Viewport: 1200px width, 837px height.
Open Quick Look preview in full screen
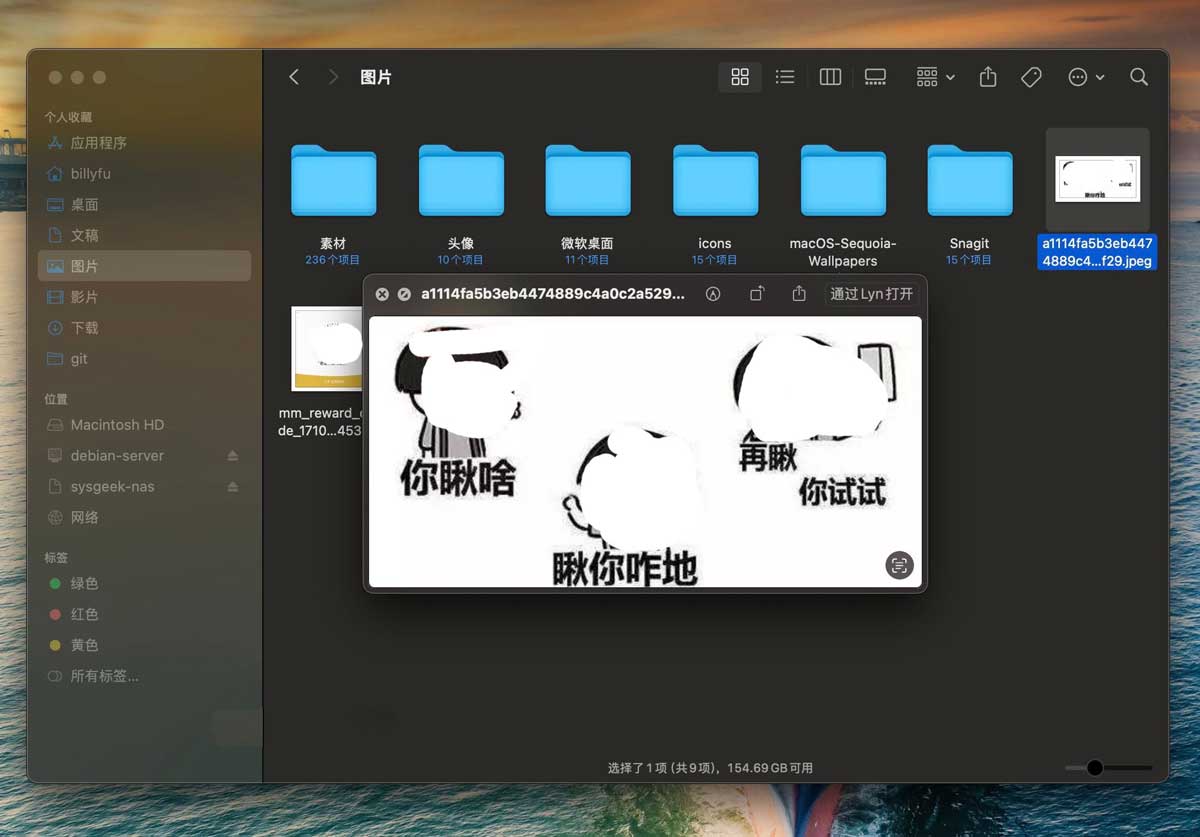click(404, 294)
